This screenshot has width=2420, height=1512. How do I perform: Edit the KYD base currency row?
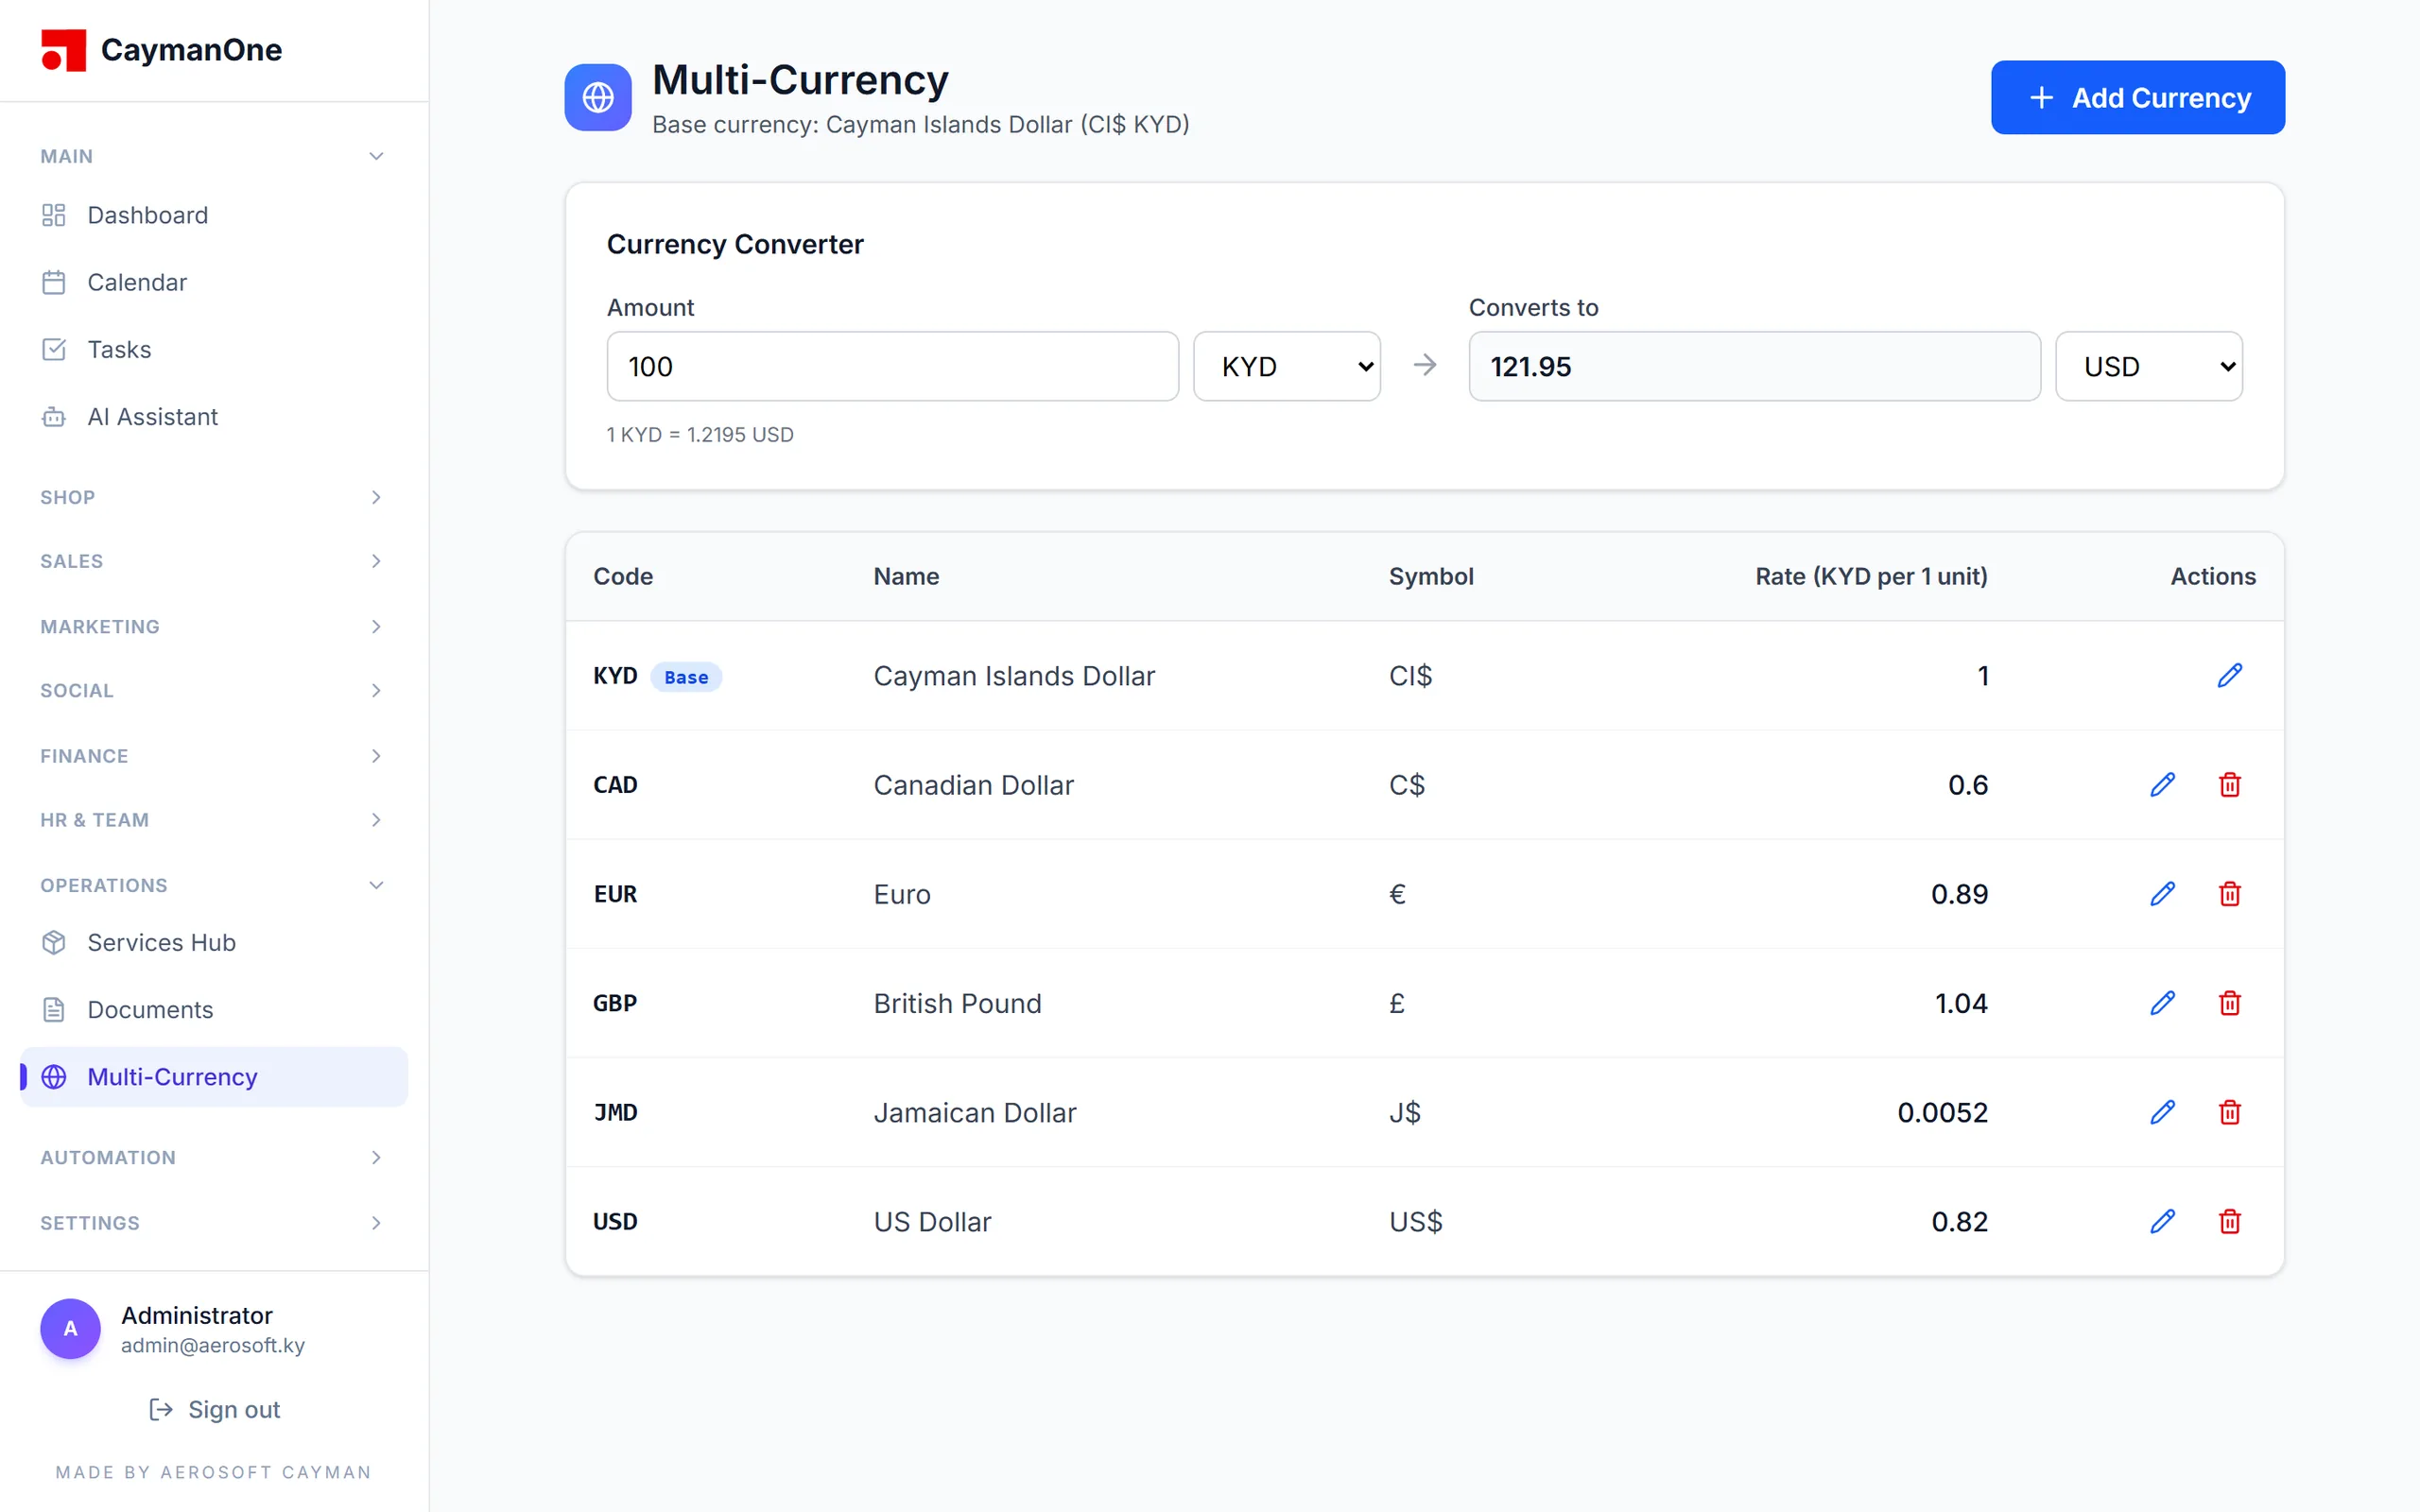tap(2229, 676)
